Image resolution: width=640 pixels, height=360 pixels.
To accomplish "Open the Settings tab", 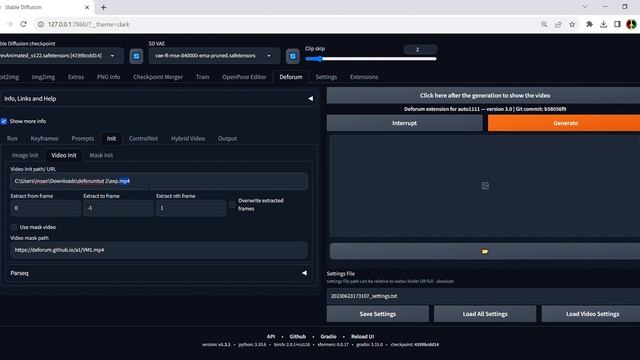I will tap(326, 77).
